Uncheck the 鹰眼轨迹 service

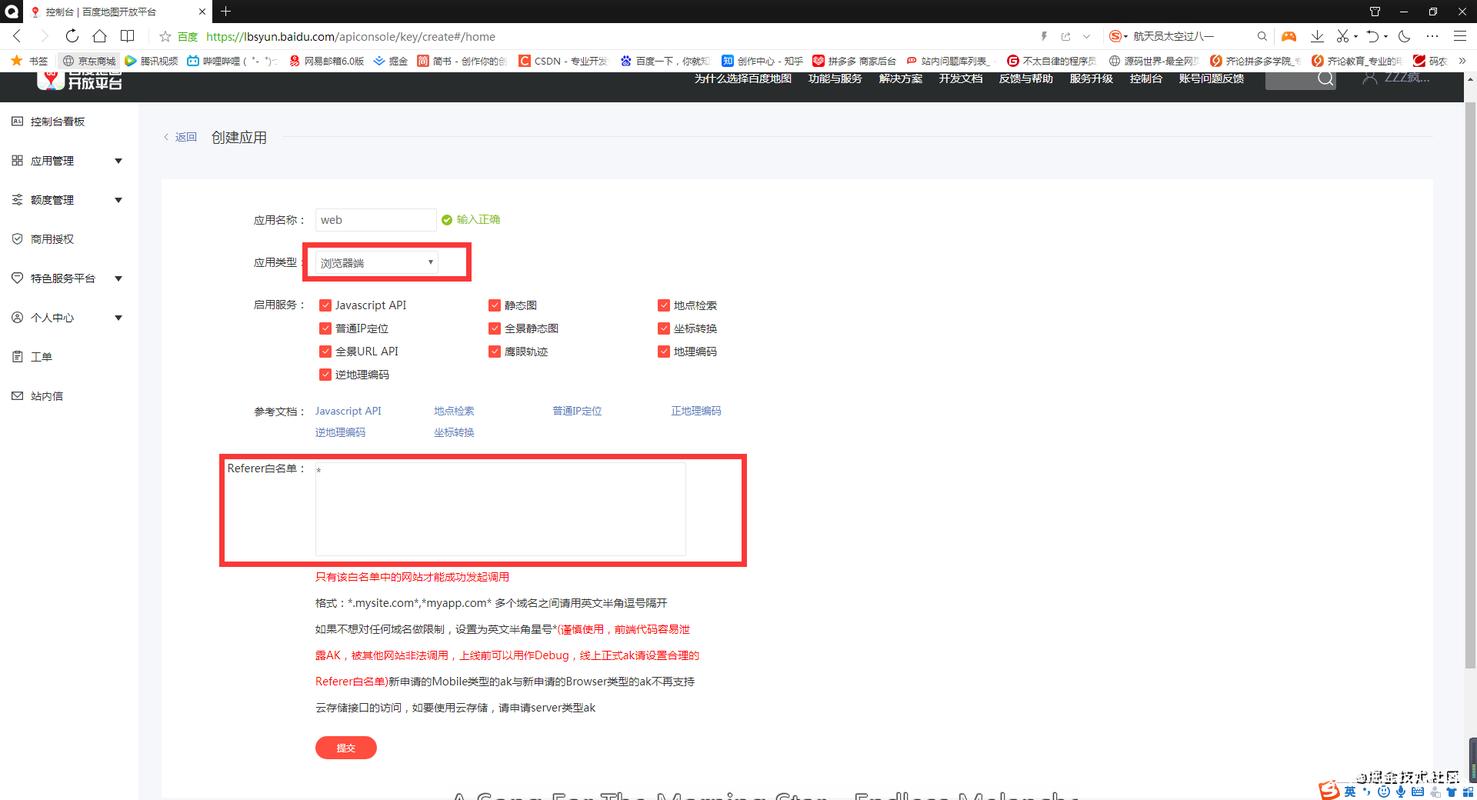tap(494, 351)
